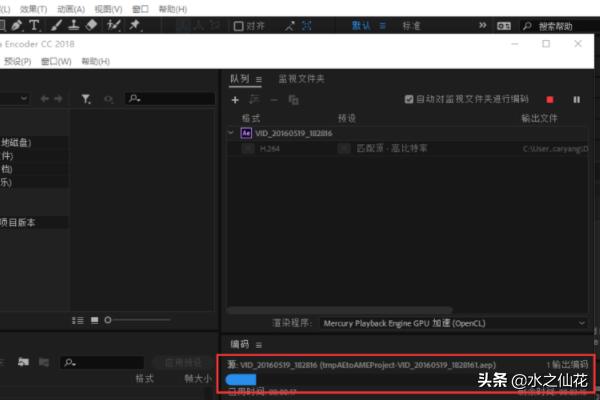Toggle the 对齐 snapping checkbox
Viewport: 600px width, 400px height.
click(240, 25)
